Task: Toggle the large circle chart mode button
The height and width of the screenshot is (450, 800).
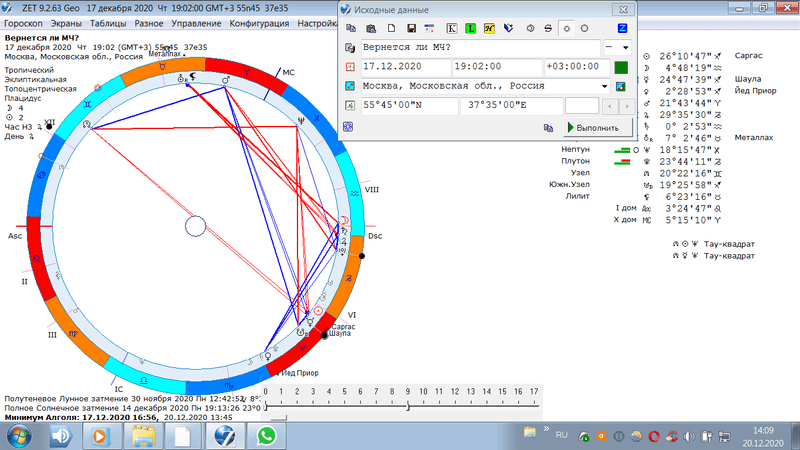Action: pyautogui.click(x=583, y=27)
